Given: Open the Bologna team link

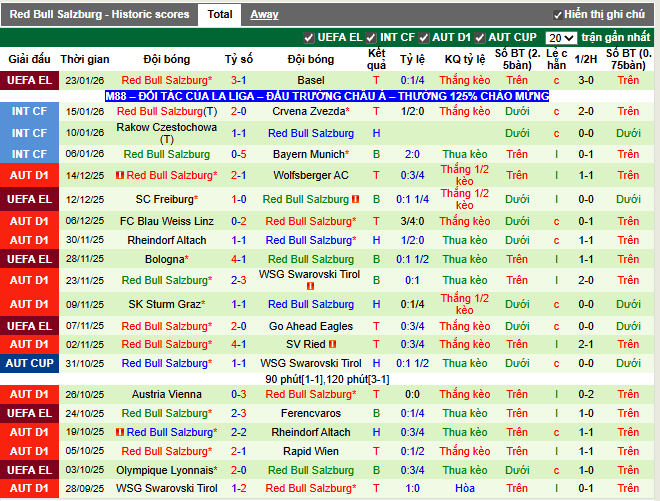Looking at the screenshot, I should pyautogui.click(x=167, y=259).
